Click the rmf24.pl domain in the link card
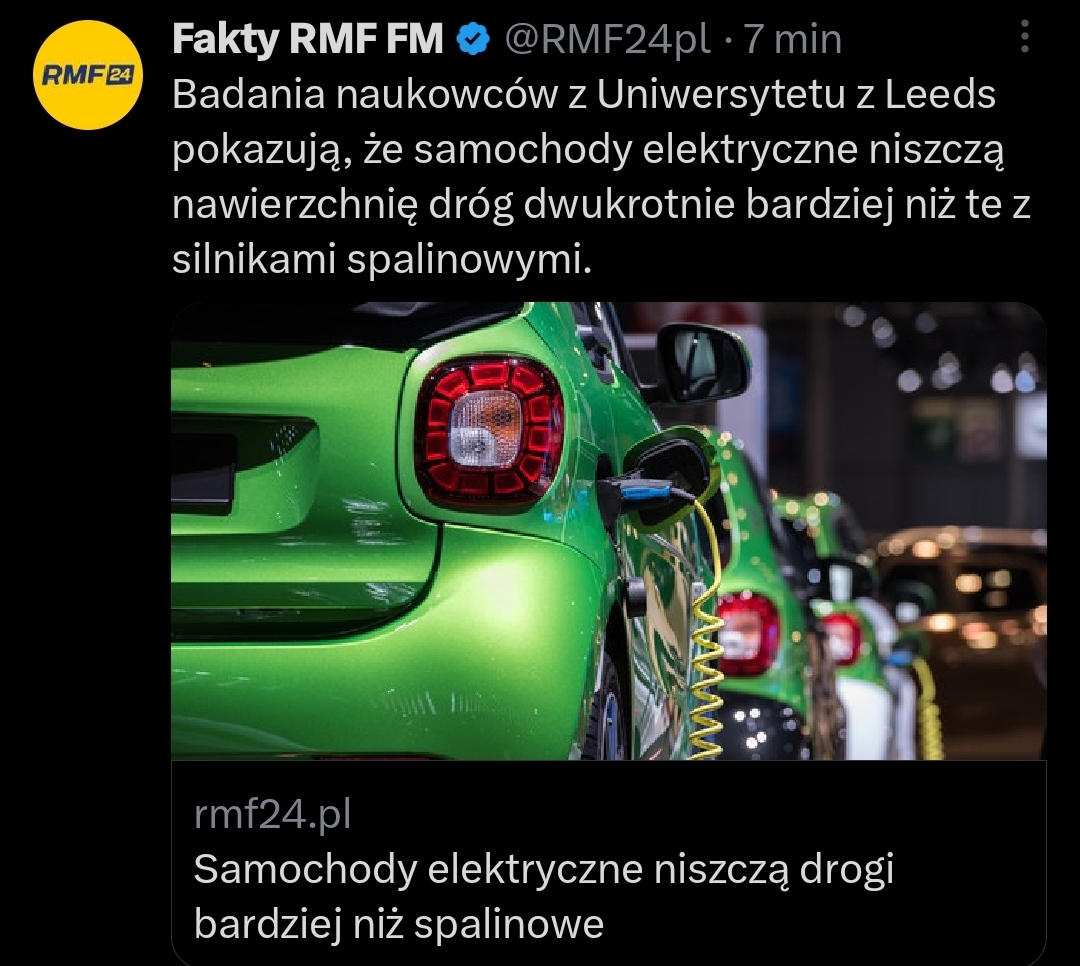This screenshot has height=966, width=1080. point(273,815)
